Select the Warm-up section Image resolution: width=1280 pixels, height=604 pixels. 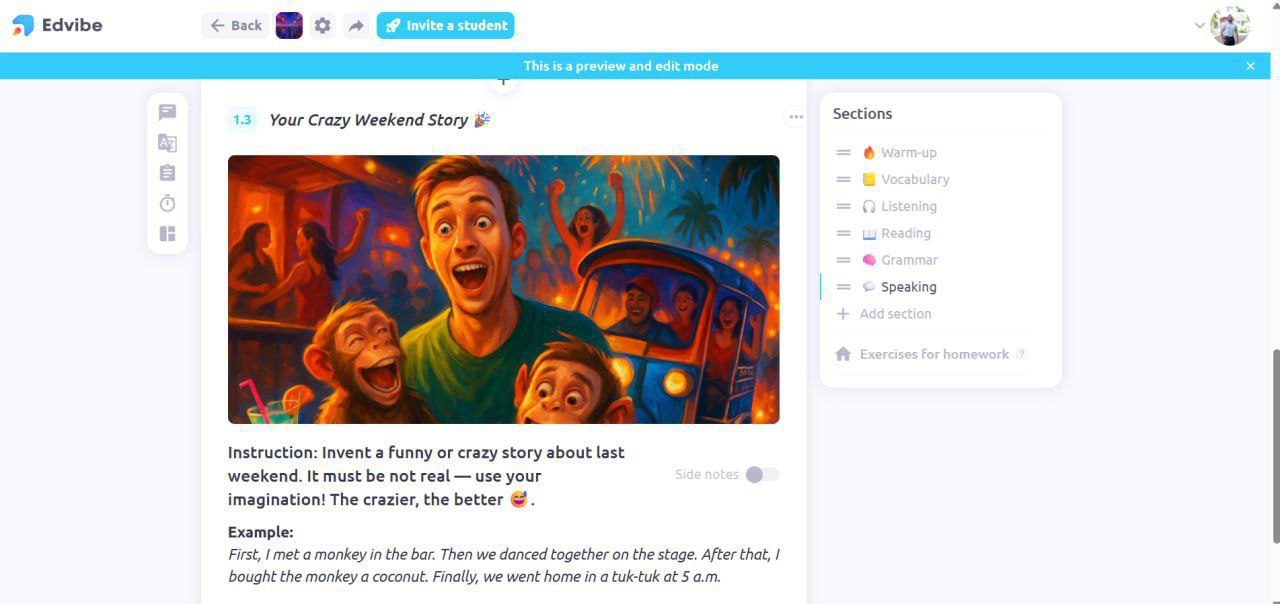[899, 153]
